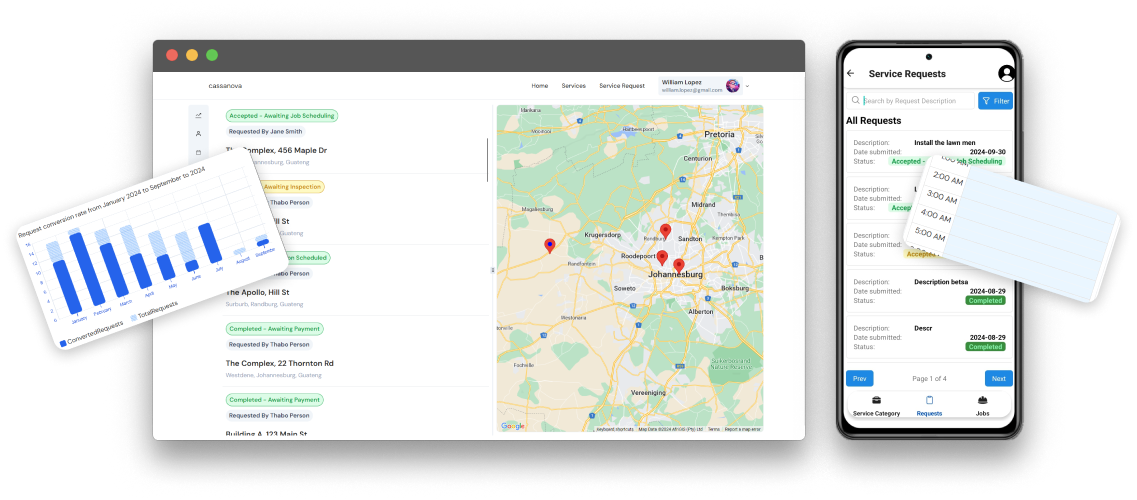Click the TotalRequests legend swatch
The height and width of the screenshot is (500, 1137).
(133, 318)
